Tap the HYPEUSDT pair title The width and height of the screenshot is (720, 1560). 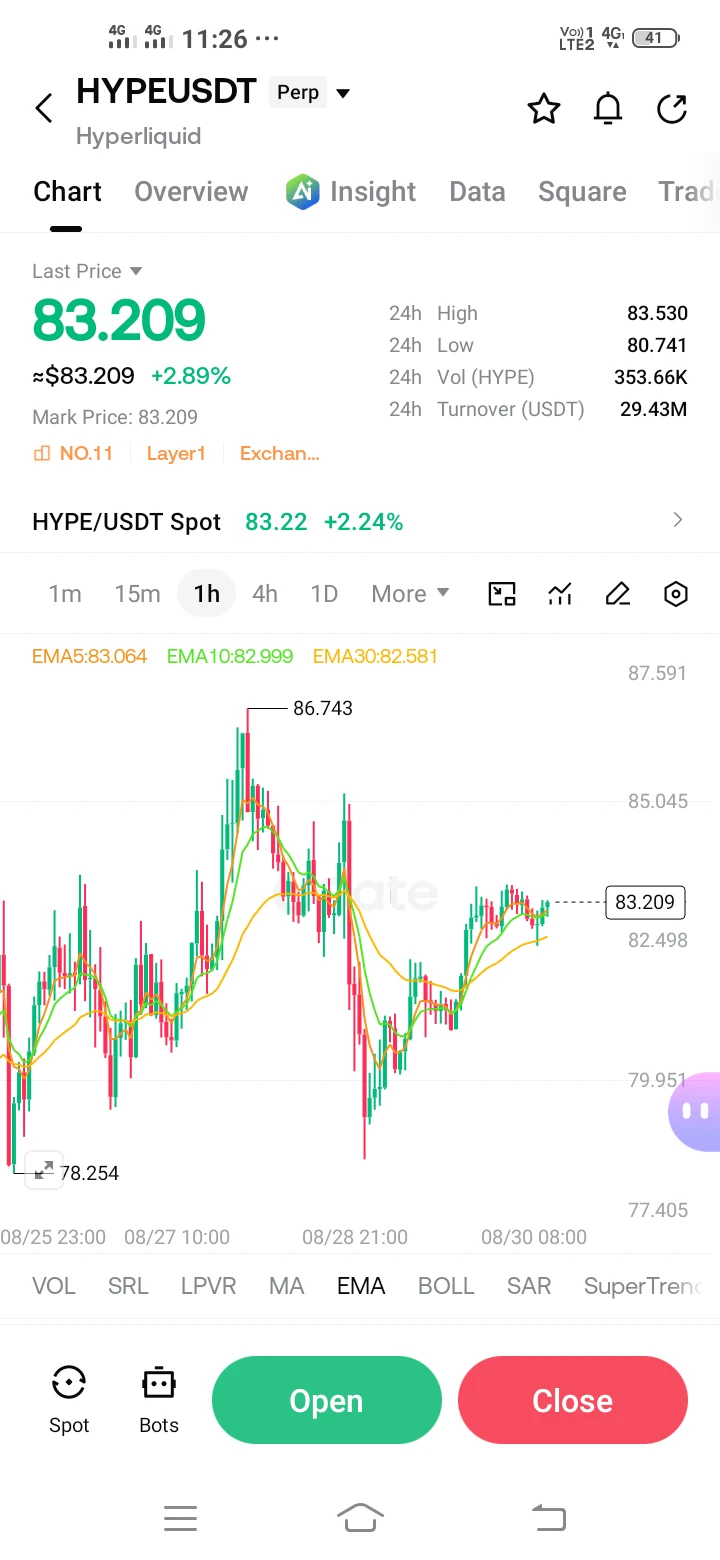tap(166, 92)
